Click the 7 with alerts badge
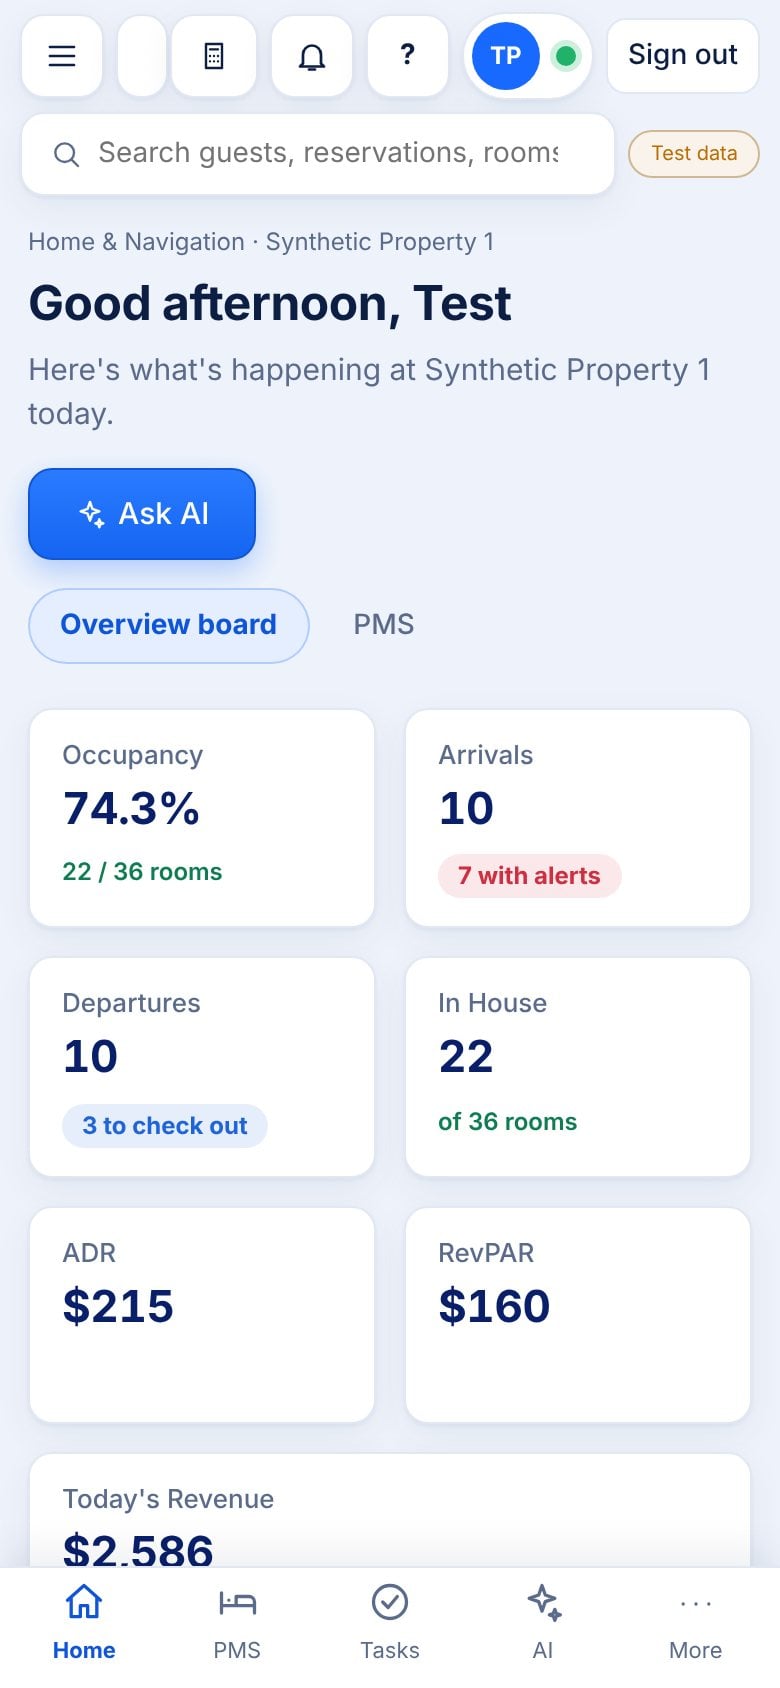The width and height of the screenshot is (780, 1688). coord(530,876)
